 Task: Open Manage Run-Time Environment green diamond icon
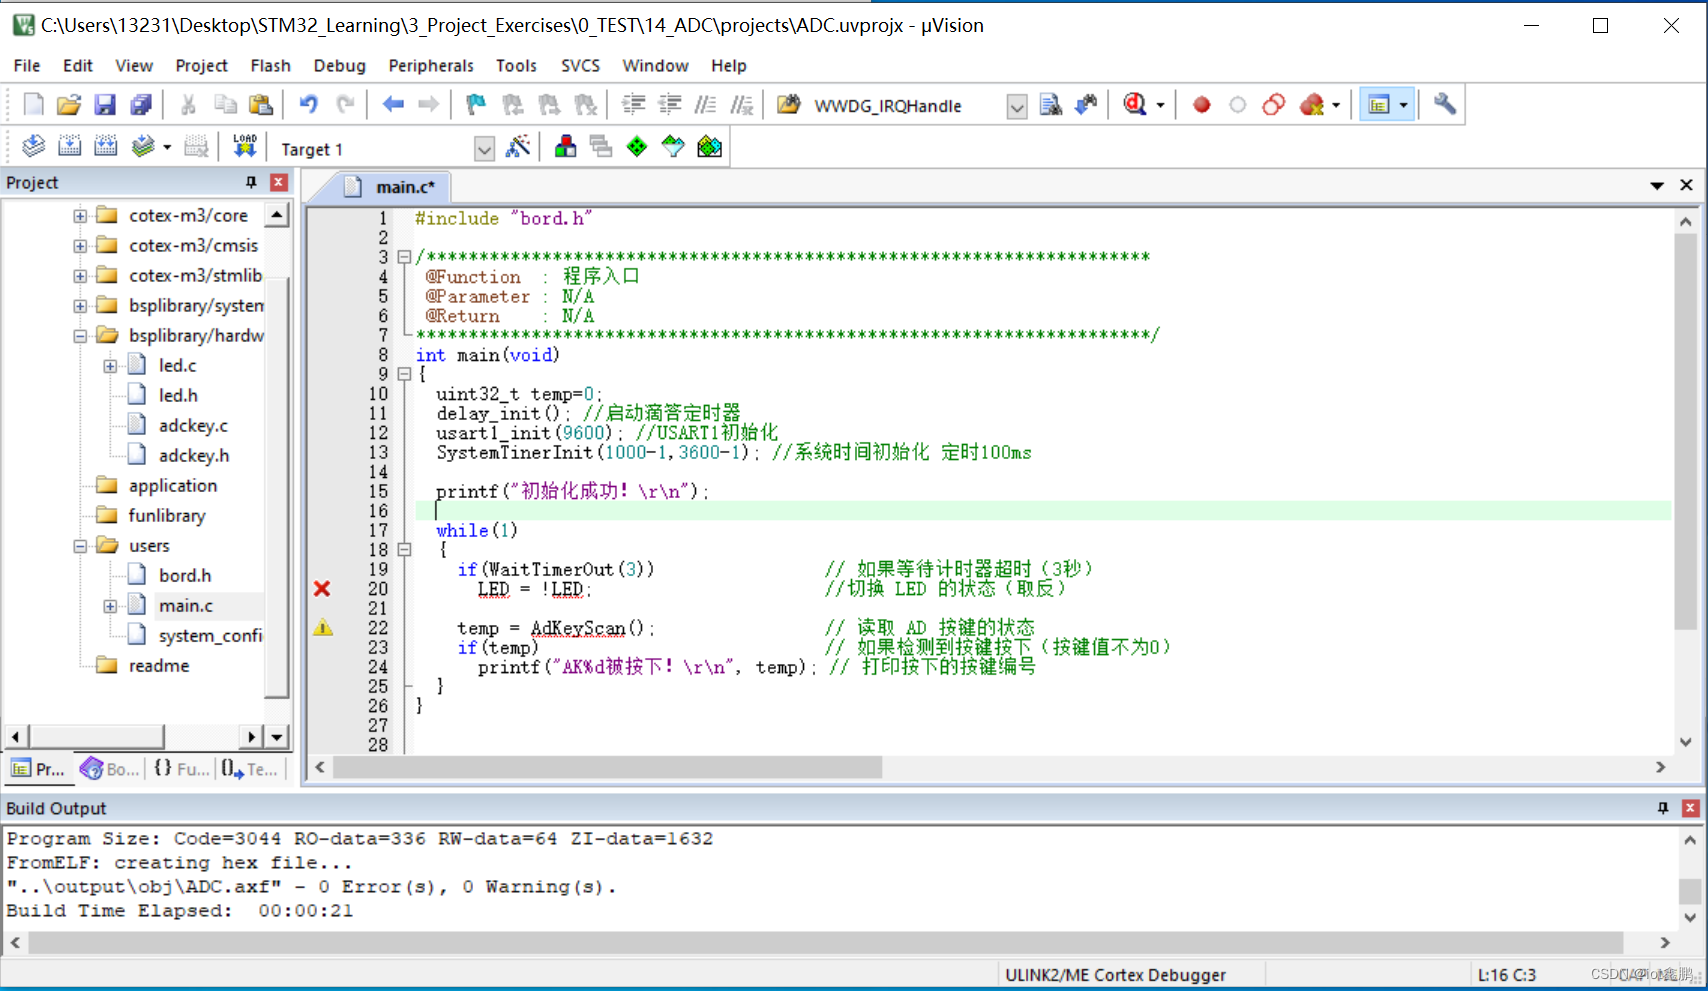pyautogui.click(x=637, y=147)
